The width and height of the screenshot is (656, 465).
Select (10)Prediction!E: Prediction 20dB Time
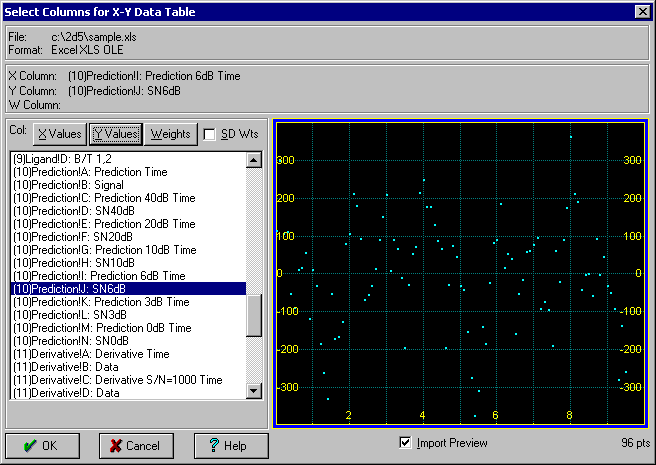point(128,224)
